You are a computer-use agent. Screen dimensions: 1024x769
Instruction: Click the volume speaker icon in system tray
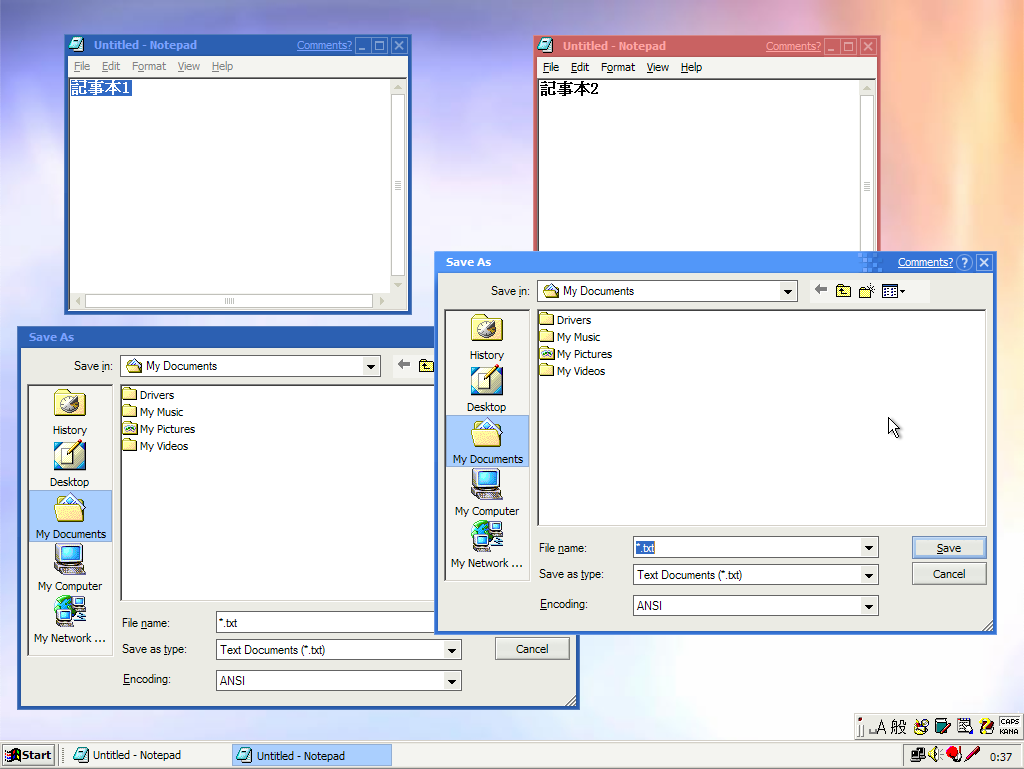point(934,754)
